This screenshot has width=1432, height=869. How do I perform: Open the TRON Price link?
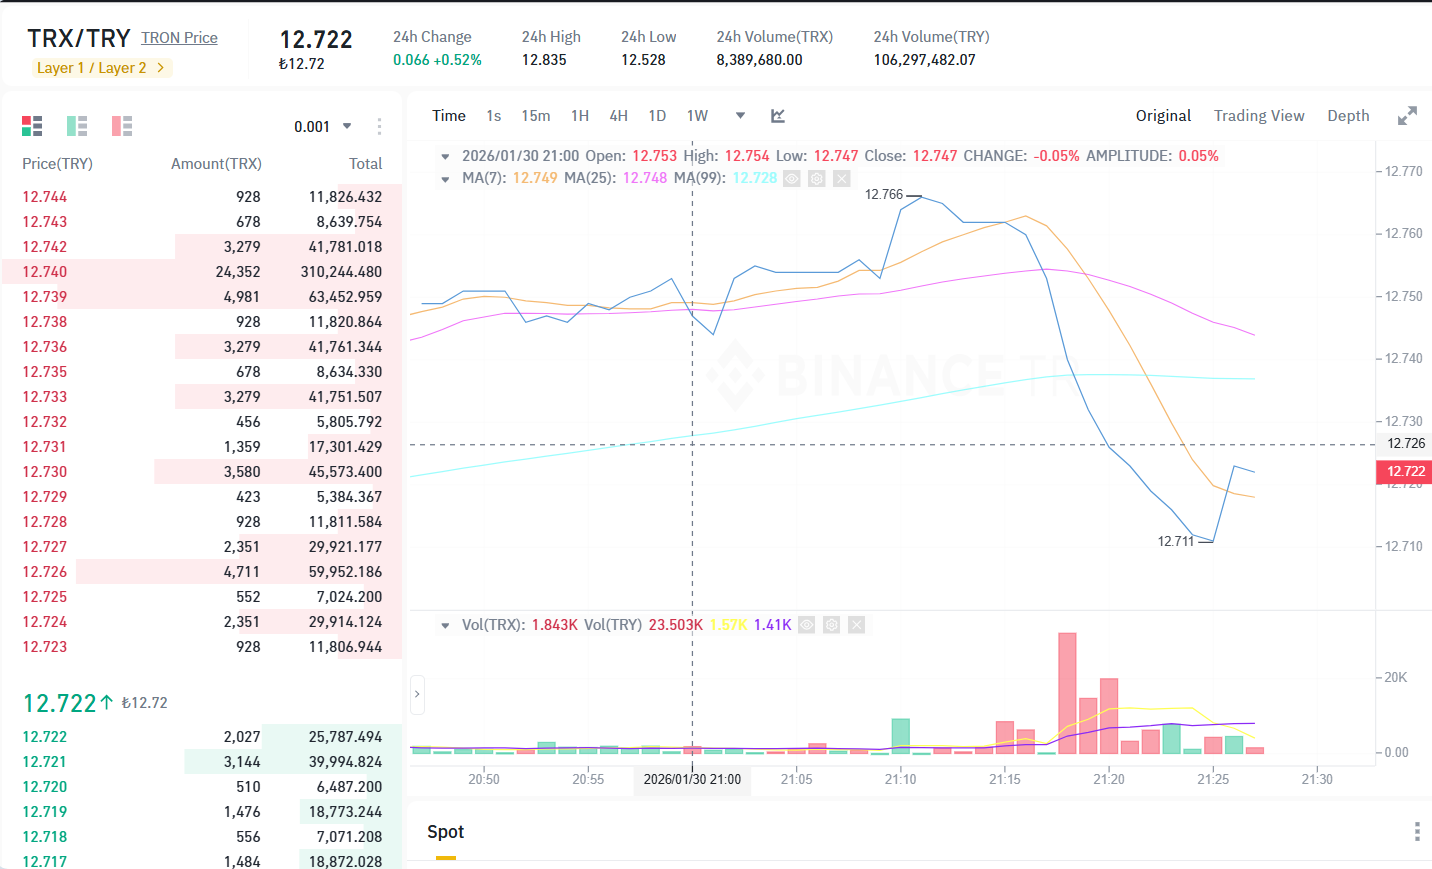click(x=179, y=38)
